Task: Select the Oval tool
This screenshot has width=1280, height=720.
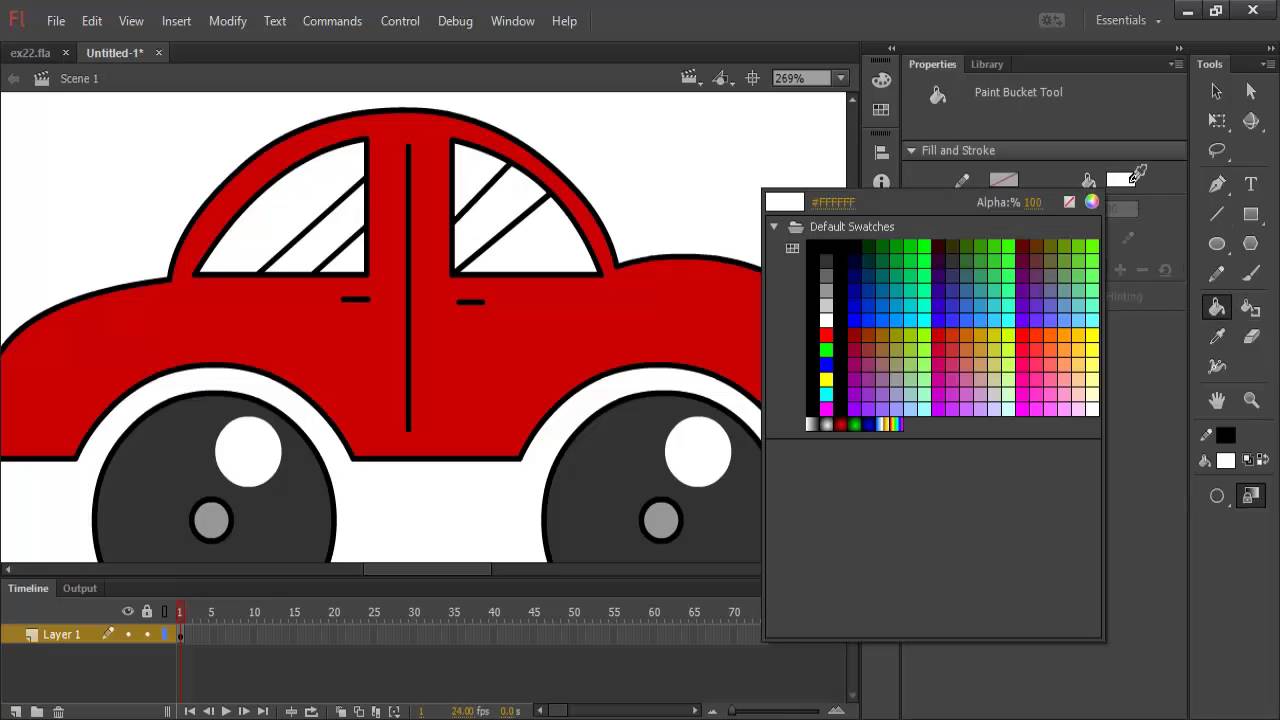Action: click(x=1217, y=244)
